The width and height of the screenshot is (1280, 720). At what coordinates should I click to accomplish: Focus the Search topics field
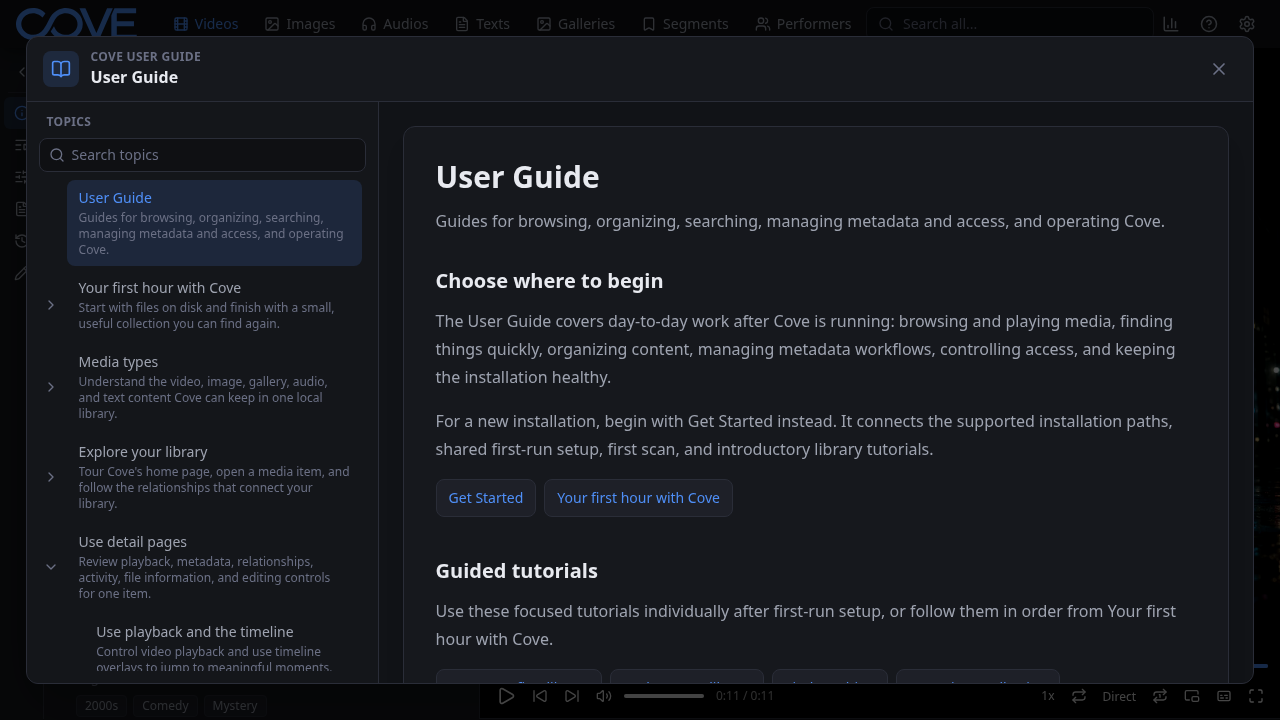(202, 155)
